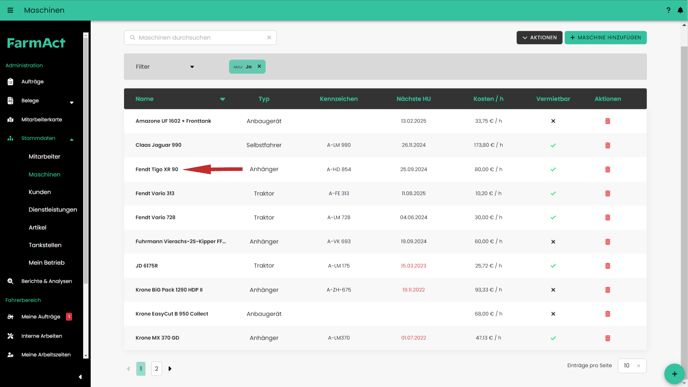Delete the Krone EasyCut B 950 Collect machine
Viewport: 688px width, 387px height.
(x=608, y=314)
